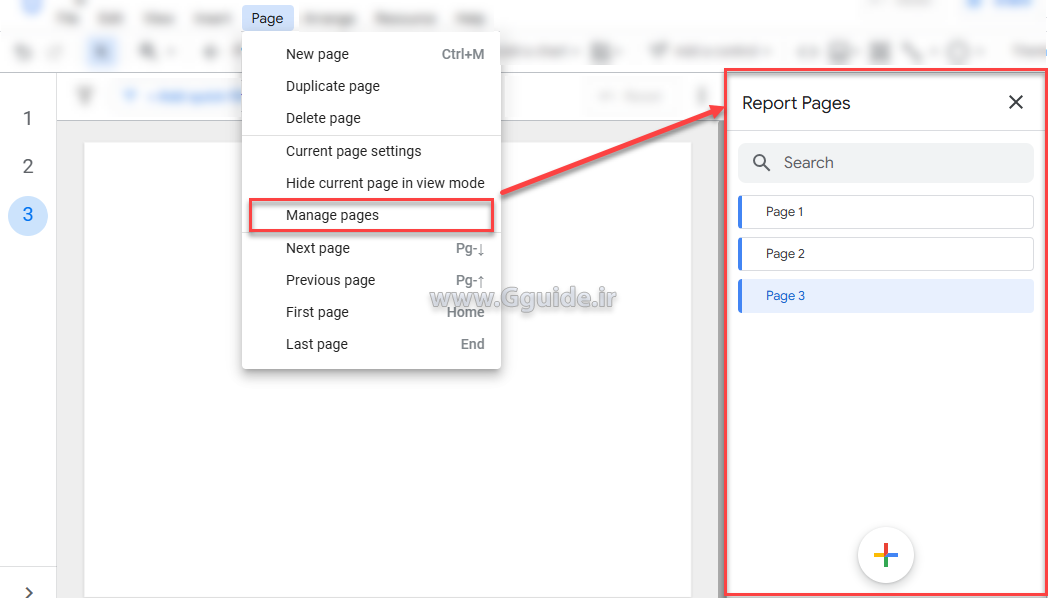Viewport: 1048px width, 598px height.
Task: Select highlighted page number 3 in left sidebar
Action: [28, 215]
